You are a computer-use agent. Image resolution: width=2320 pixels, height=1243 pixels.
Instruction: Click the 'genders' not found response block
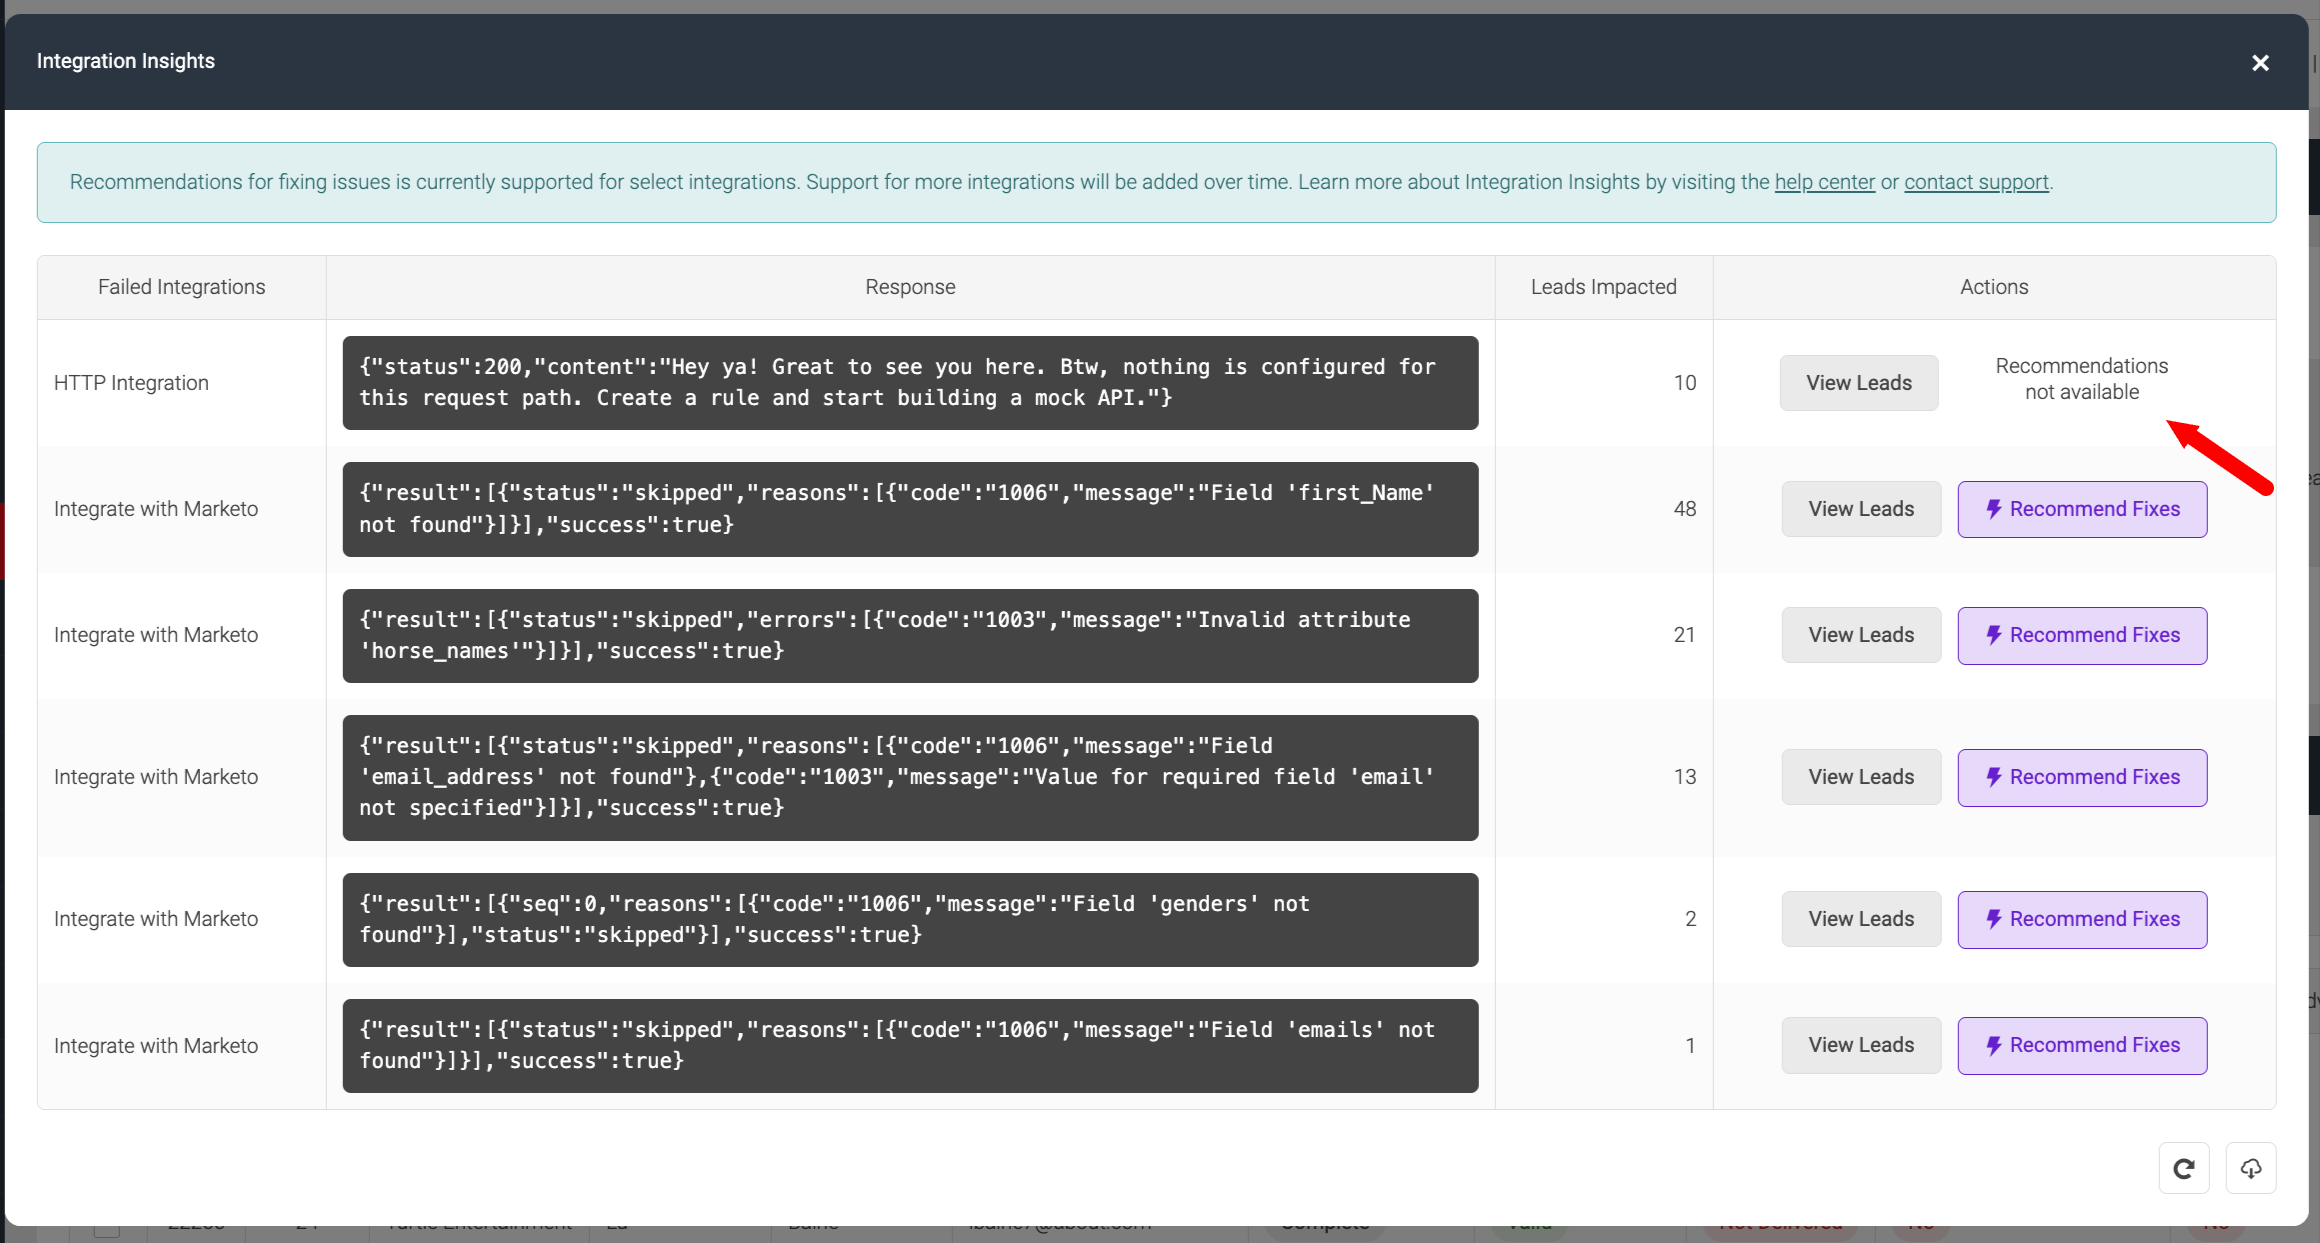(910, 920)
